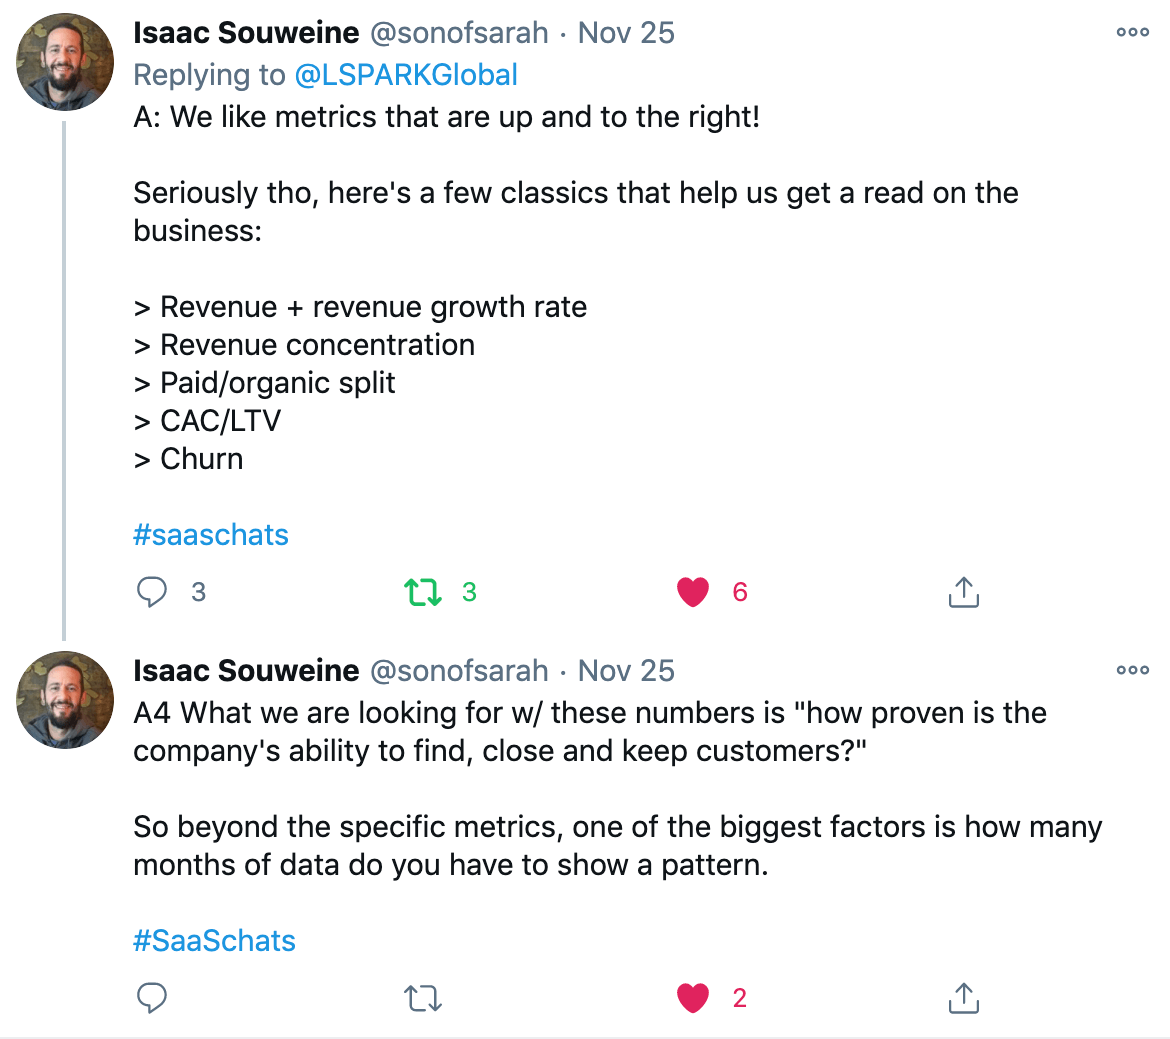1170x1039 pixels.
Task: Open Isaac Souweine's avatar on first tweet
Action: pyautogui.click(x=65, y=62)
